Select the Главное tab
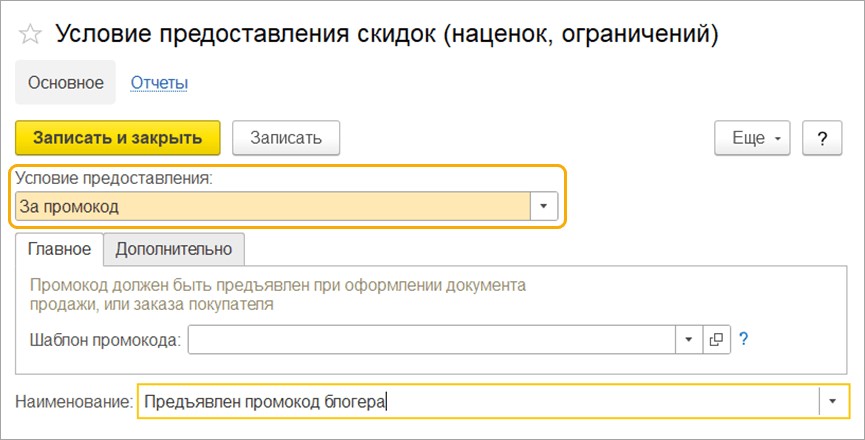Viewport: 865px width, 440px height. point(59,248)
